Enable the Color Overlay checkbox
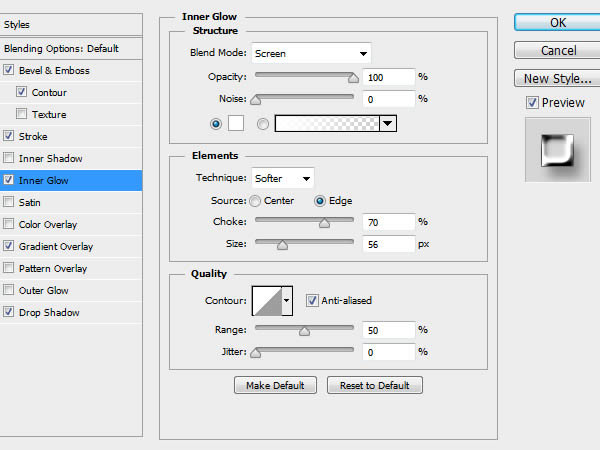600x450 pixels. [x=8, y=224]
